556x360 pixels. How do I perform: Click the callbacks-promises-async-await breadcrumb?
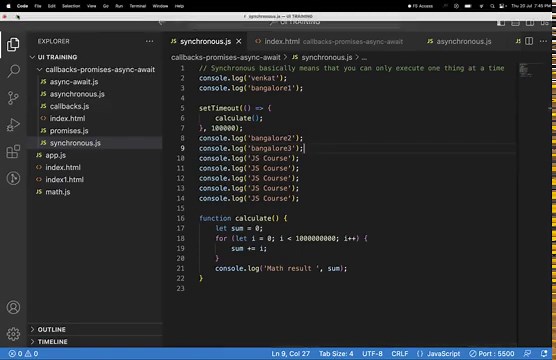[226, 57]
